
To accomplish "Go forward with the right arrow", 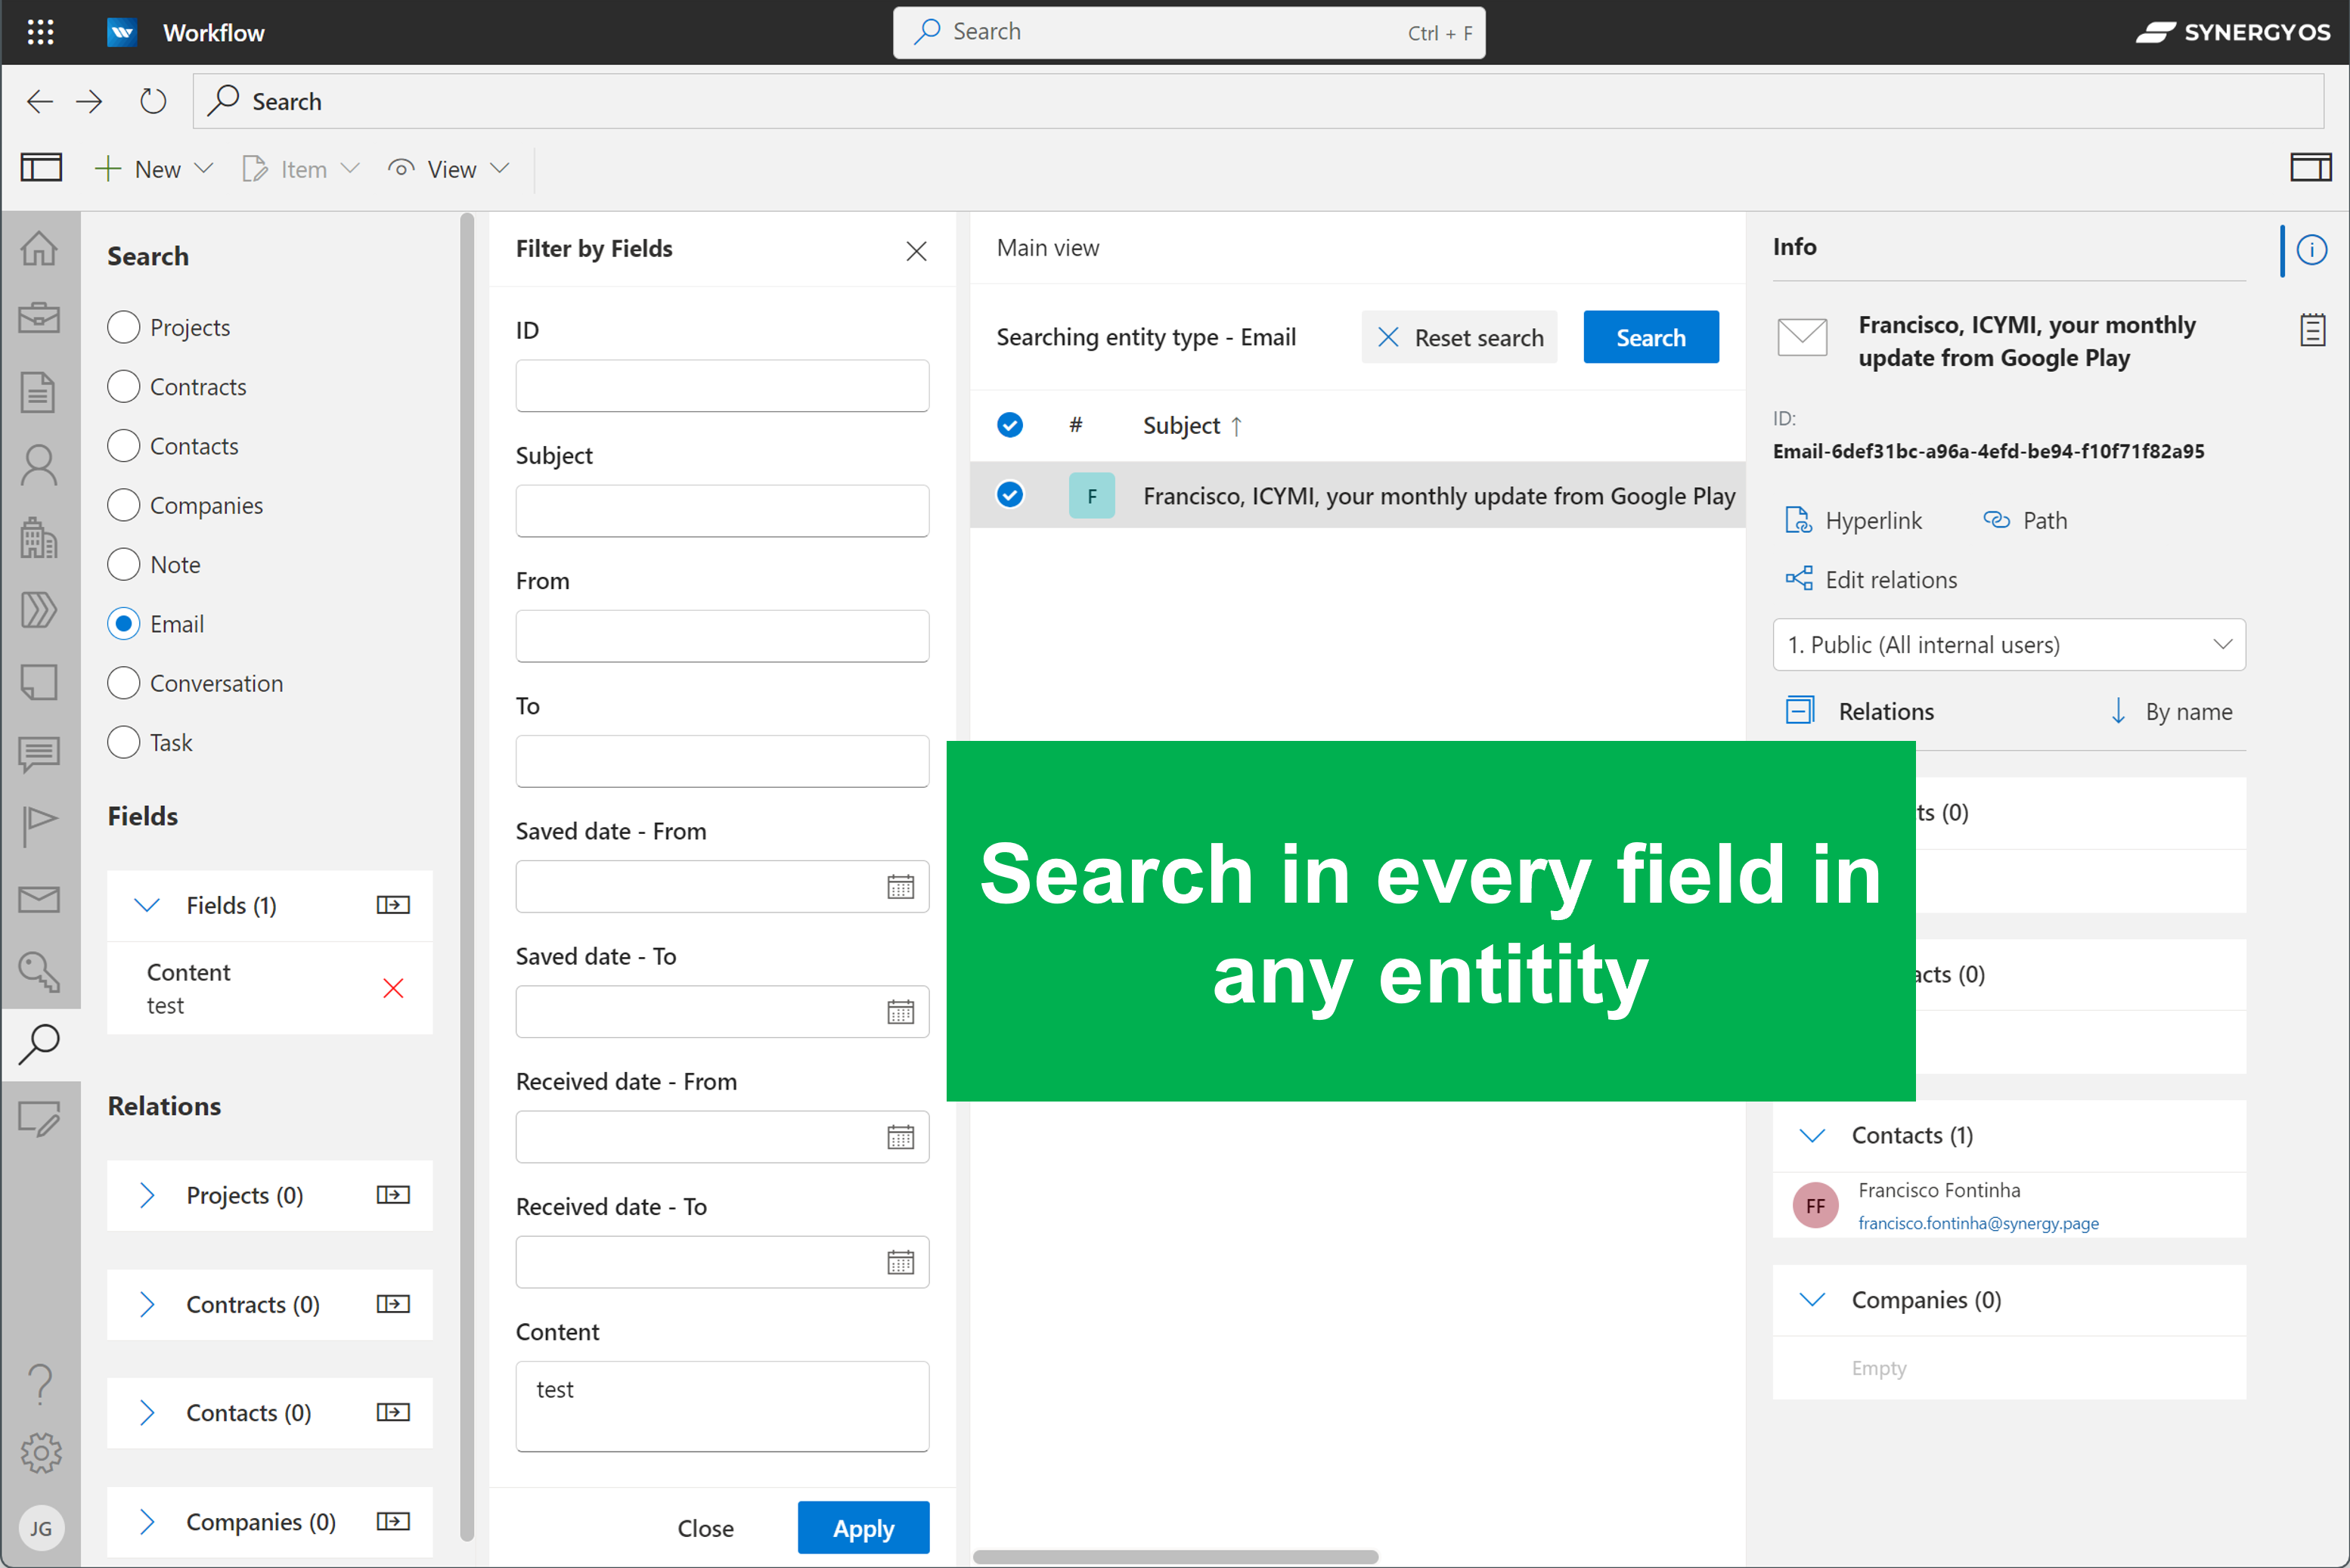I will [x=90, y=101].
